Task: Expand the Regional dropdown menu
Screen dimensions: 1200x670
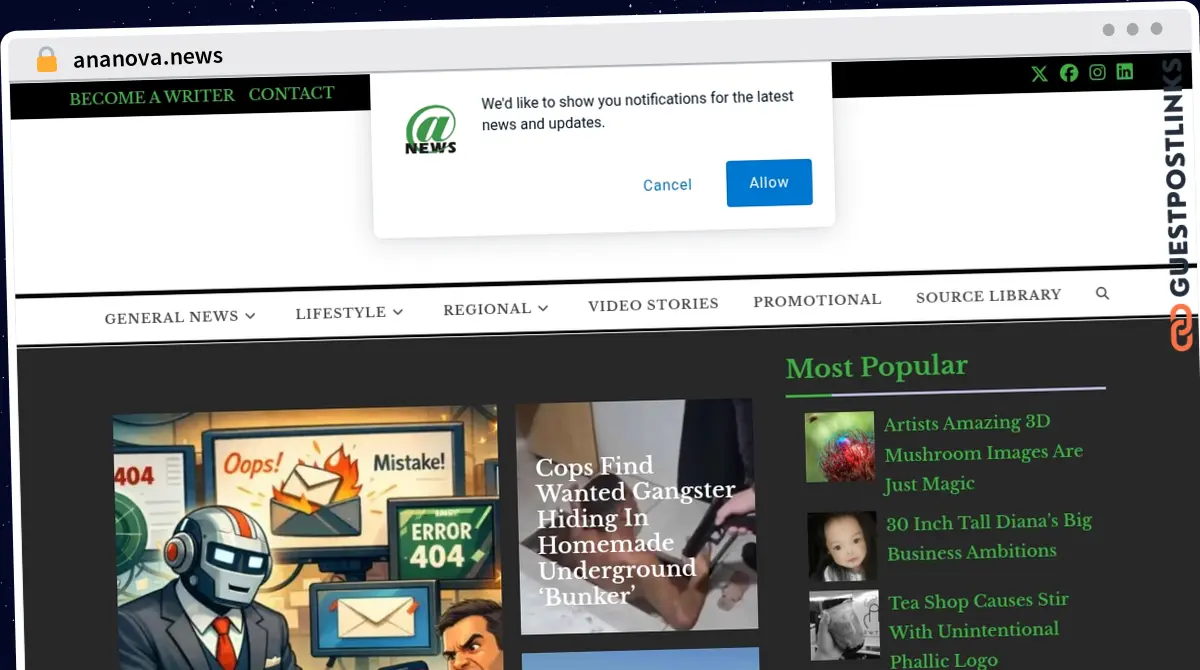Action: [496, 309]
